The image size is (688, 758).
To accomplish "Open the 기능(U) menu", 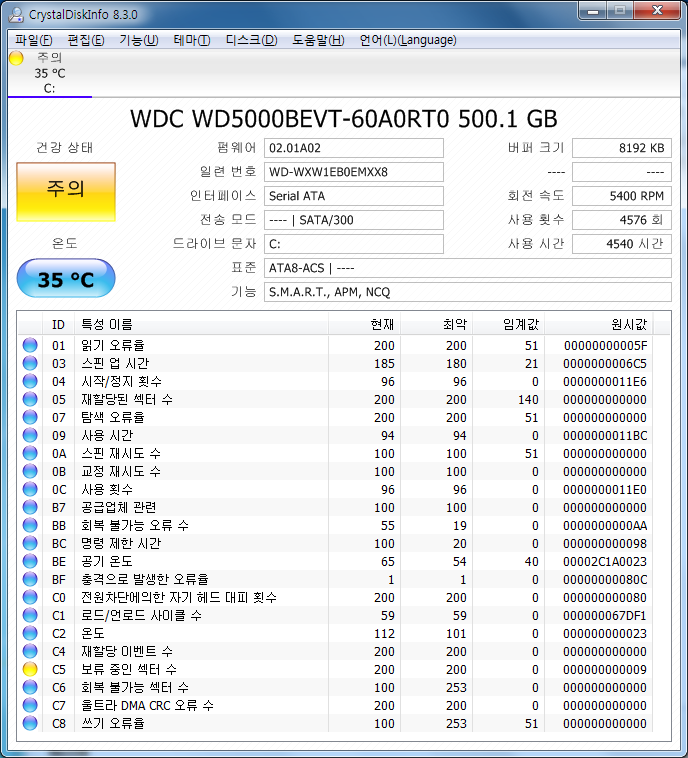I will pos(138,40).
